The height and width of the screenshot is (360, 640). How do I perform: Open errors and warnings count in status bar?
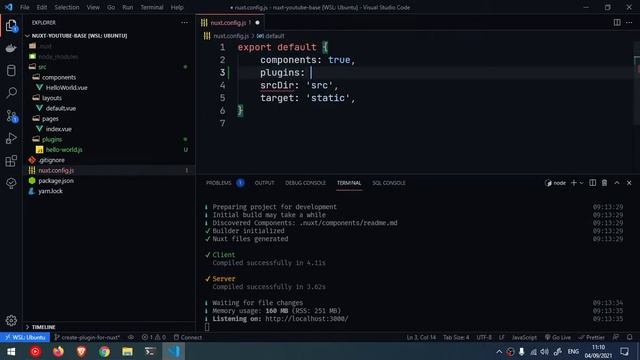153,337
